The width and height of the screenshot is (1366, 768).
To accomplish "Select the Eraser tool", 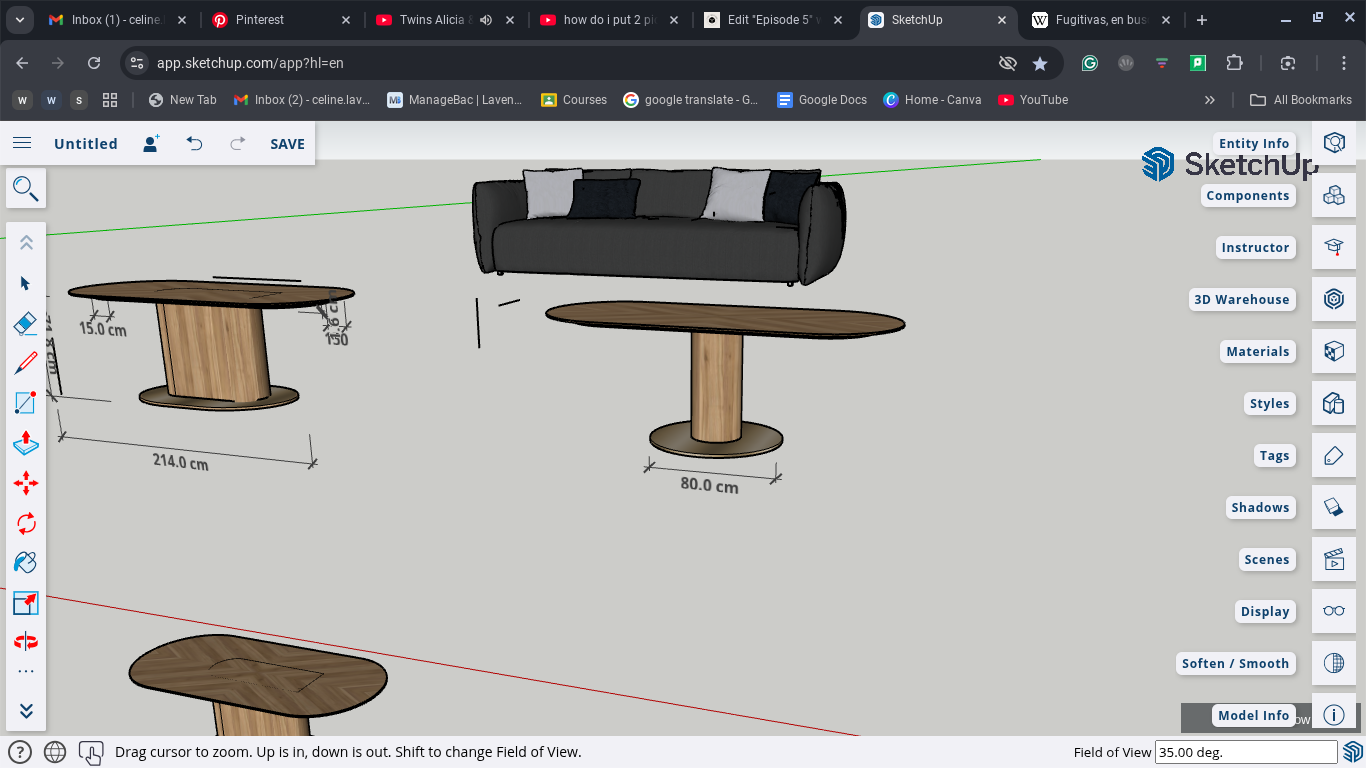I will (x=26, y=323).
